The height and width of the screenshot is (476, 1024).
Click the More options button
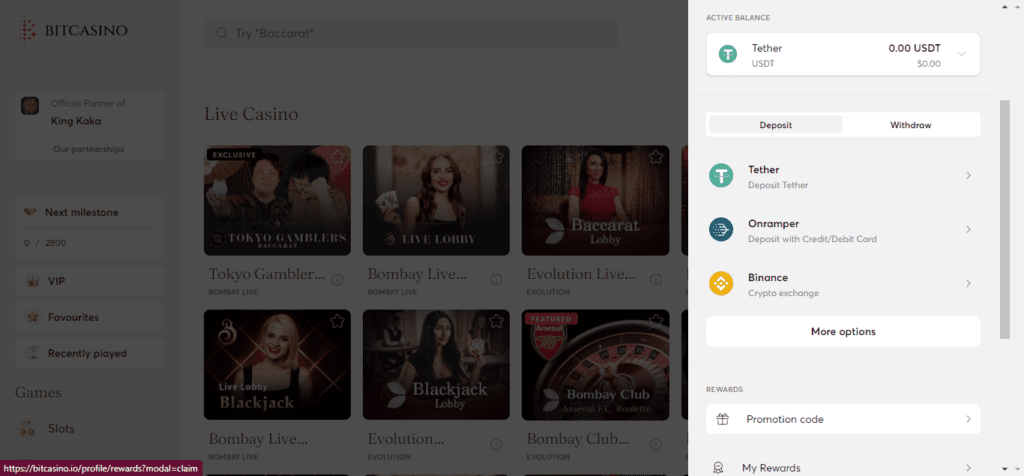843,332
